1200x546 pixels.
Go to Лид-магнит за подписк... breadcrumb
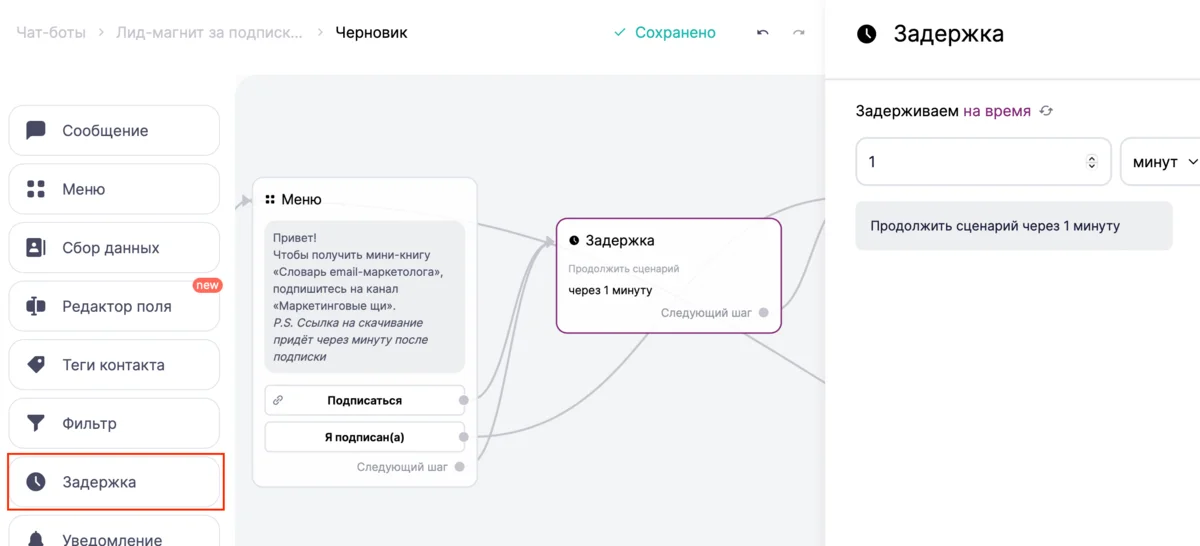(x=209, y=32)
